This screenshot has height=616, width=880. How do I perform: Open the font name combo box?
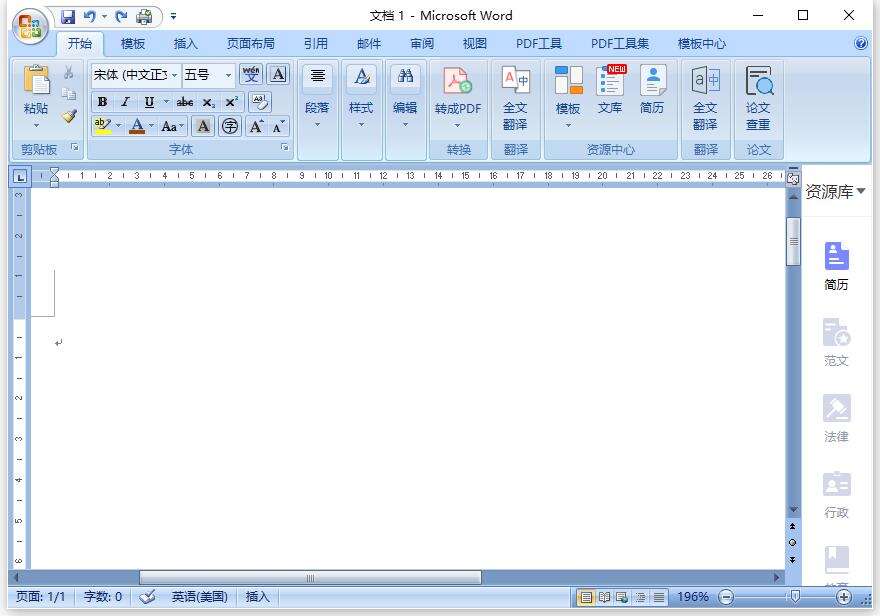point(136,75)
